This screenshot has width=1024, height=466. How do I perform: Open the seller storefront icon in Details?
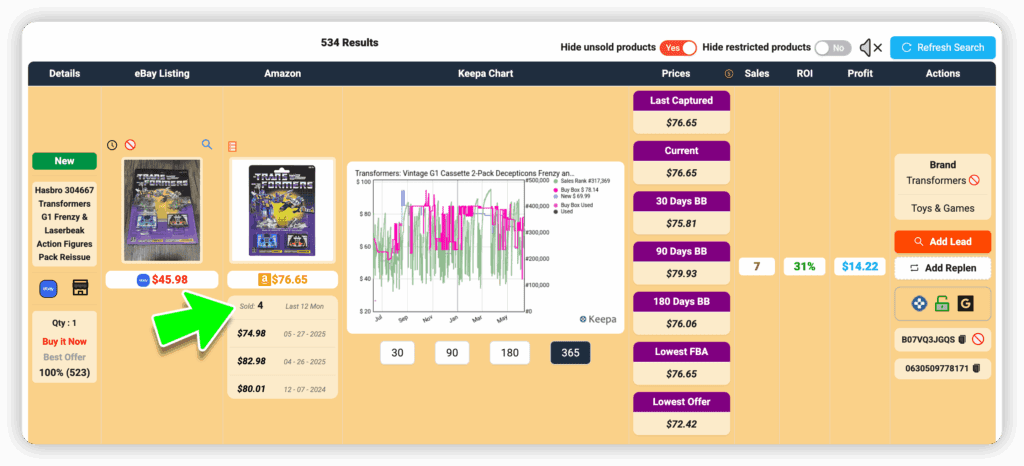coord(80,288)
